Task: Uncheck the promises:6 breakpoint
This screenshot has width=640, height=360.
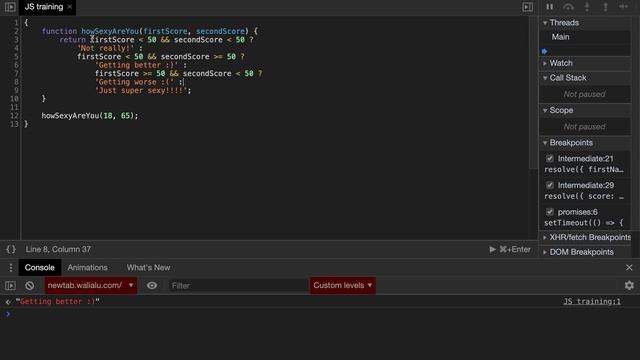Action: click(x=550, y=212)
